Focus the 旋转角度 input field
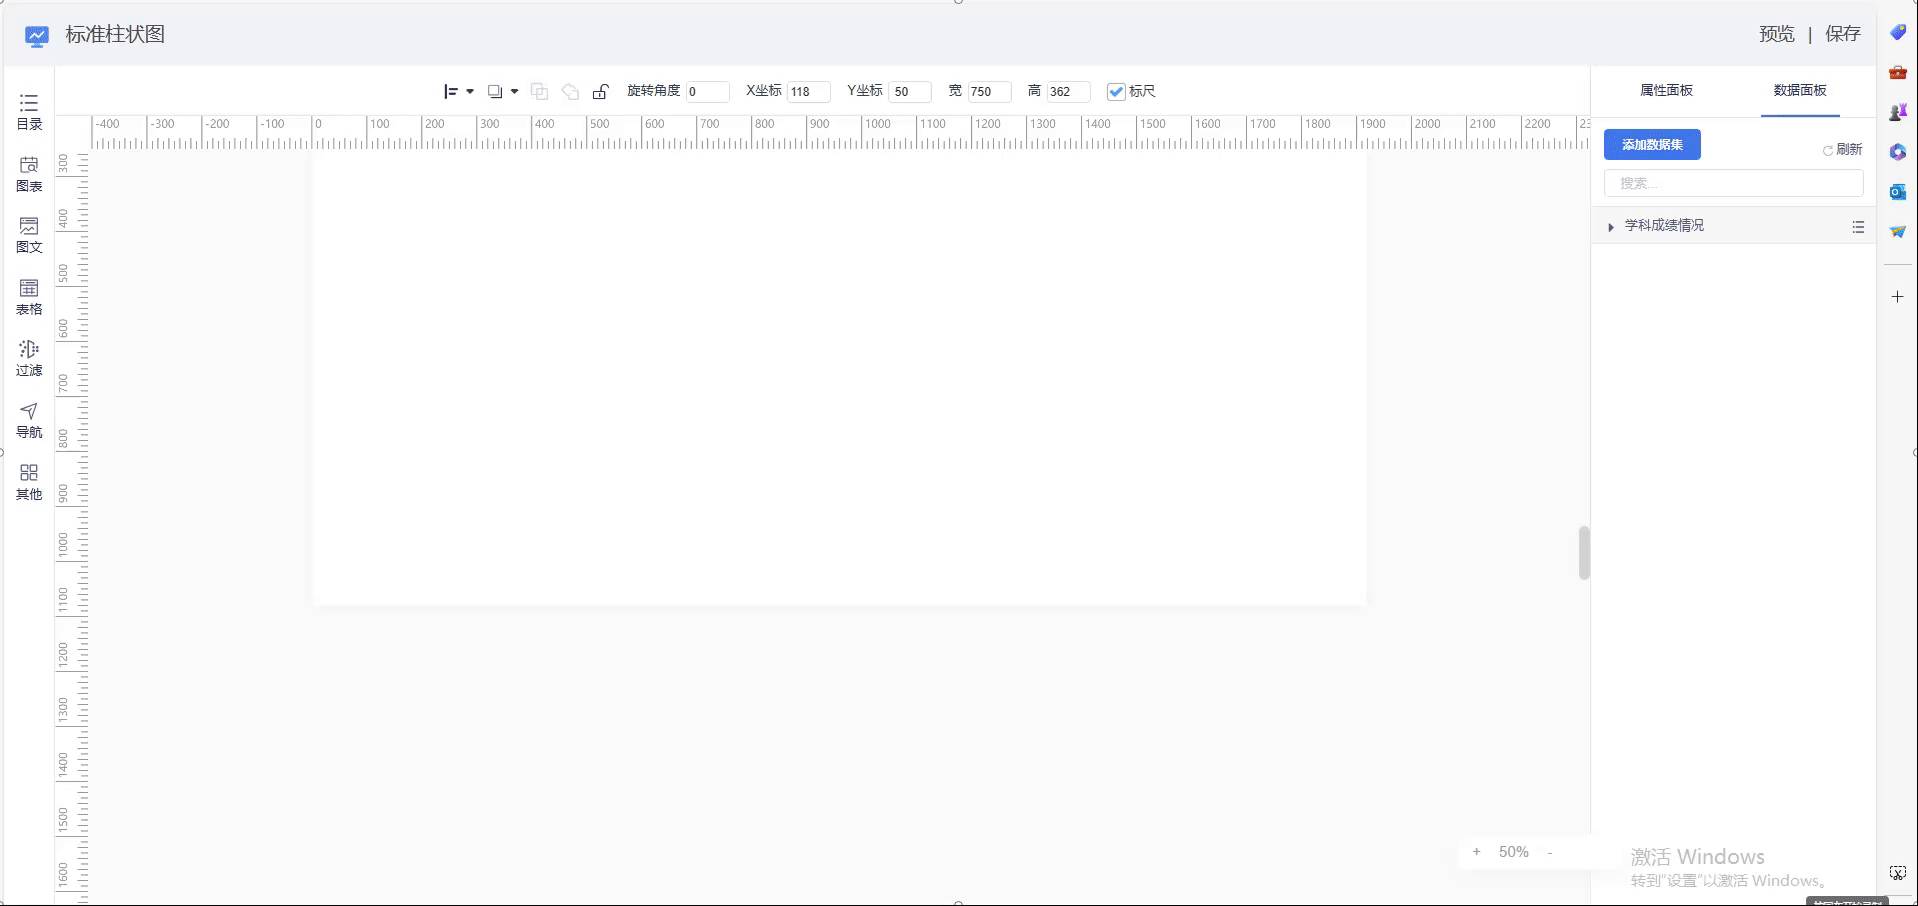 (707, 92)
